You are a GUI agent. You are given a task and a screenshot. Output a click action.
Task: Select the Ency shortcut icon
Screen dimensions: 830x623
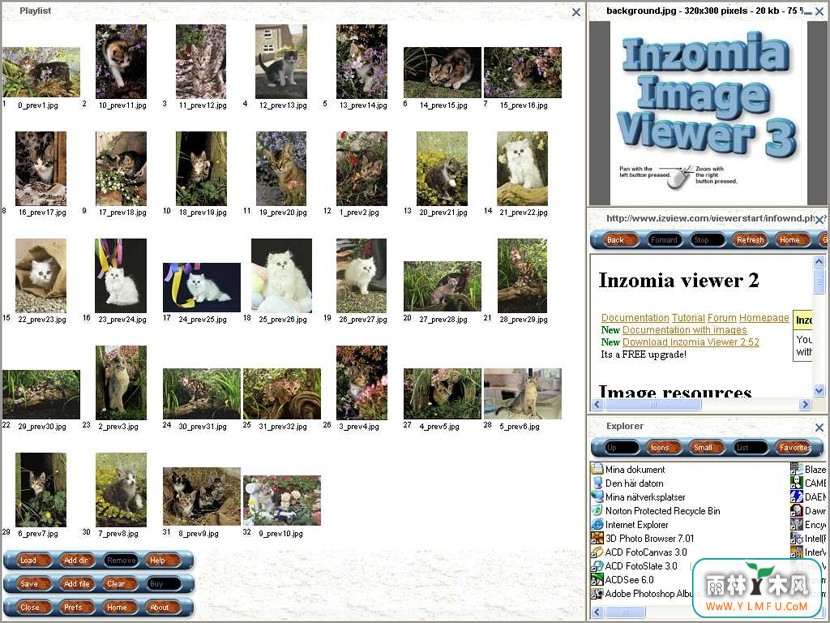[796, 524]
